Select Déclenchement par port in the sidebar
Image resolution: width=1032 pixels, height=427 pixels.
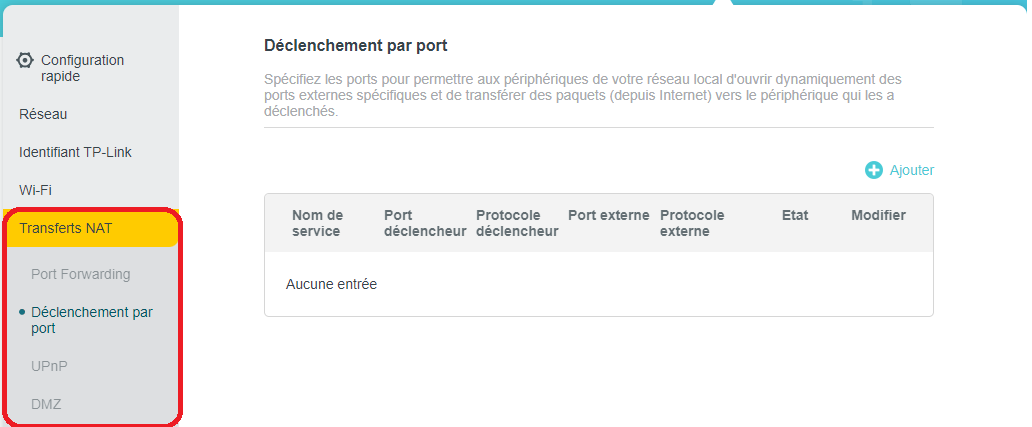[91, 320]
